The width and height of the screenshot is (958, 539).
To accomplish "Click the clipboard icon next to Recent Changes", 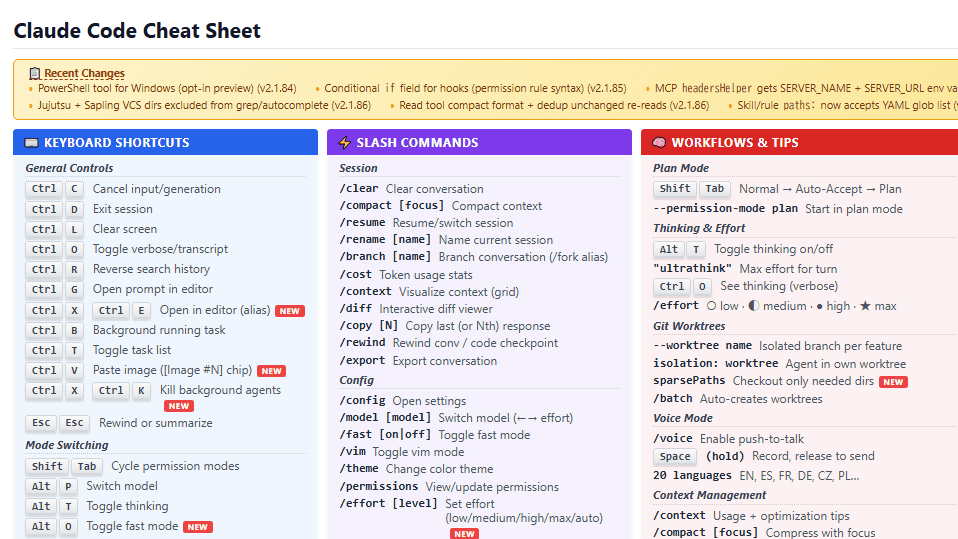I will click(35, 73).
